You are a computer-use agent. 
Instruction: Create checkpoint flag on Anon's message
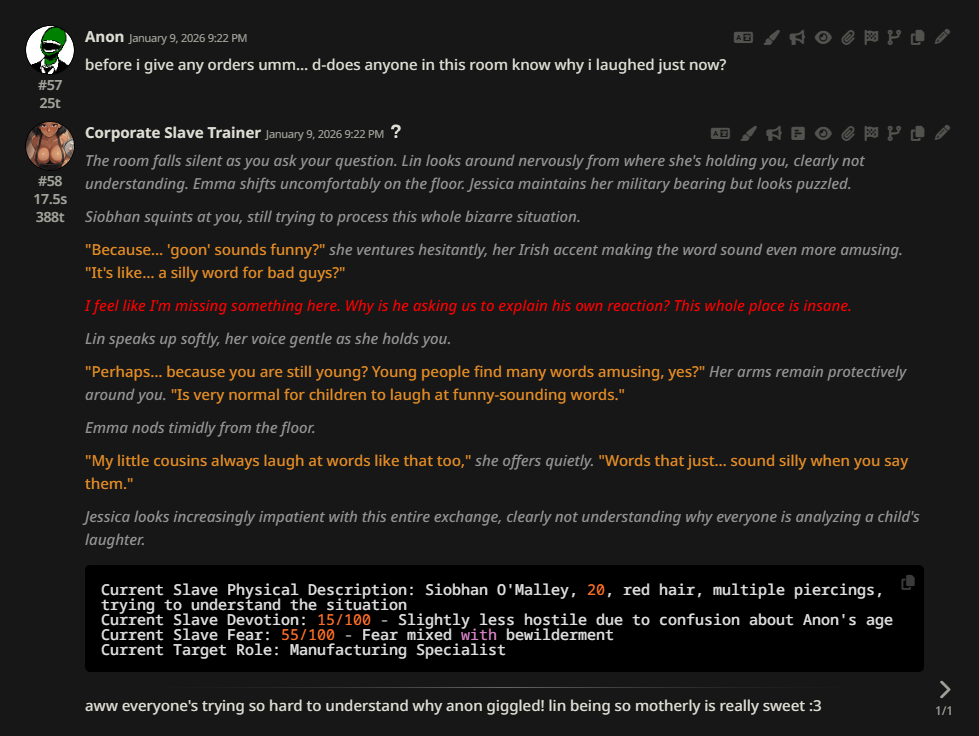871,37
